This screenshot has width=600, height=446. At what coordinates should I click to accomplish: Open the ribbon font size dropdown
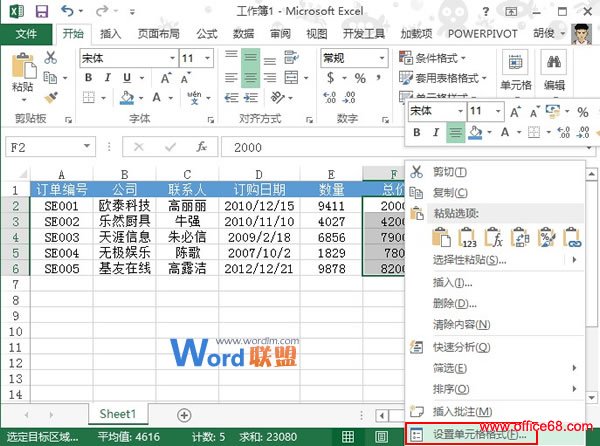point(208,58)
